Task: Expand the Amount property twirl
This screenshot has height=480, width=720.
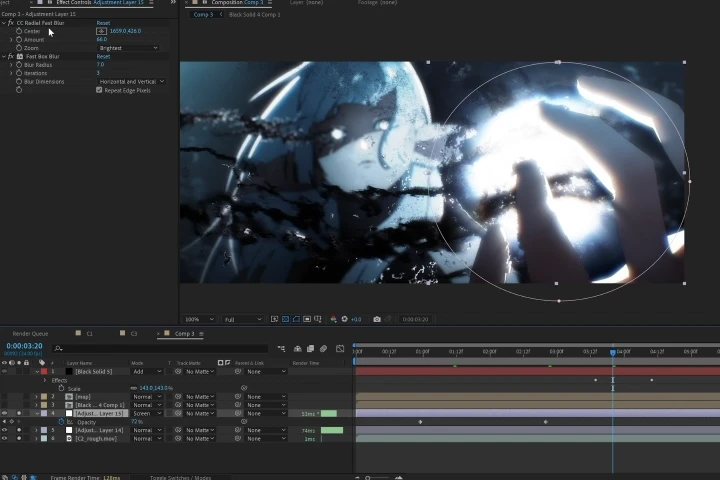Action: pyautogui.click(x=11, y=40)
